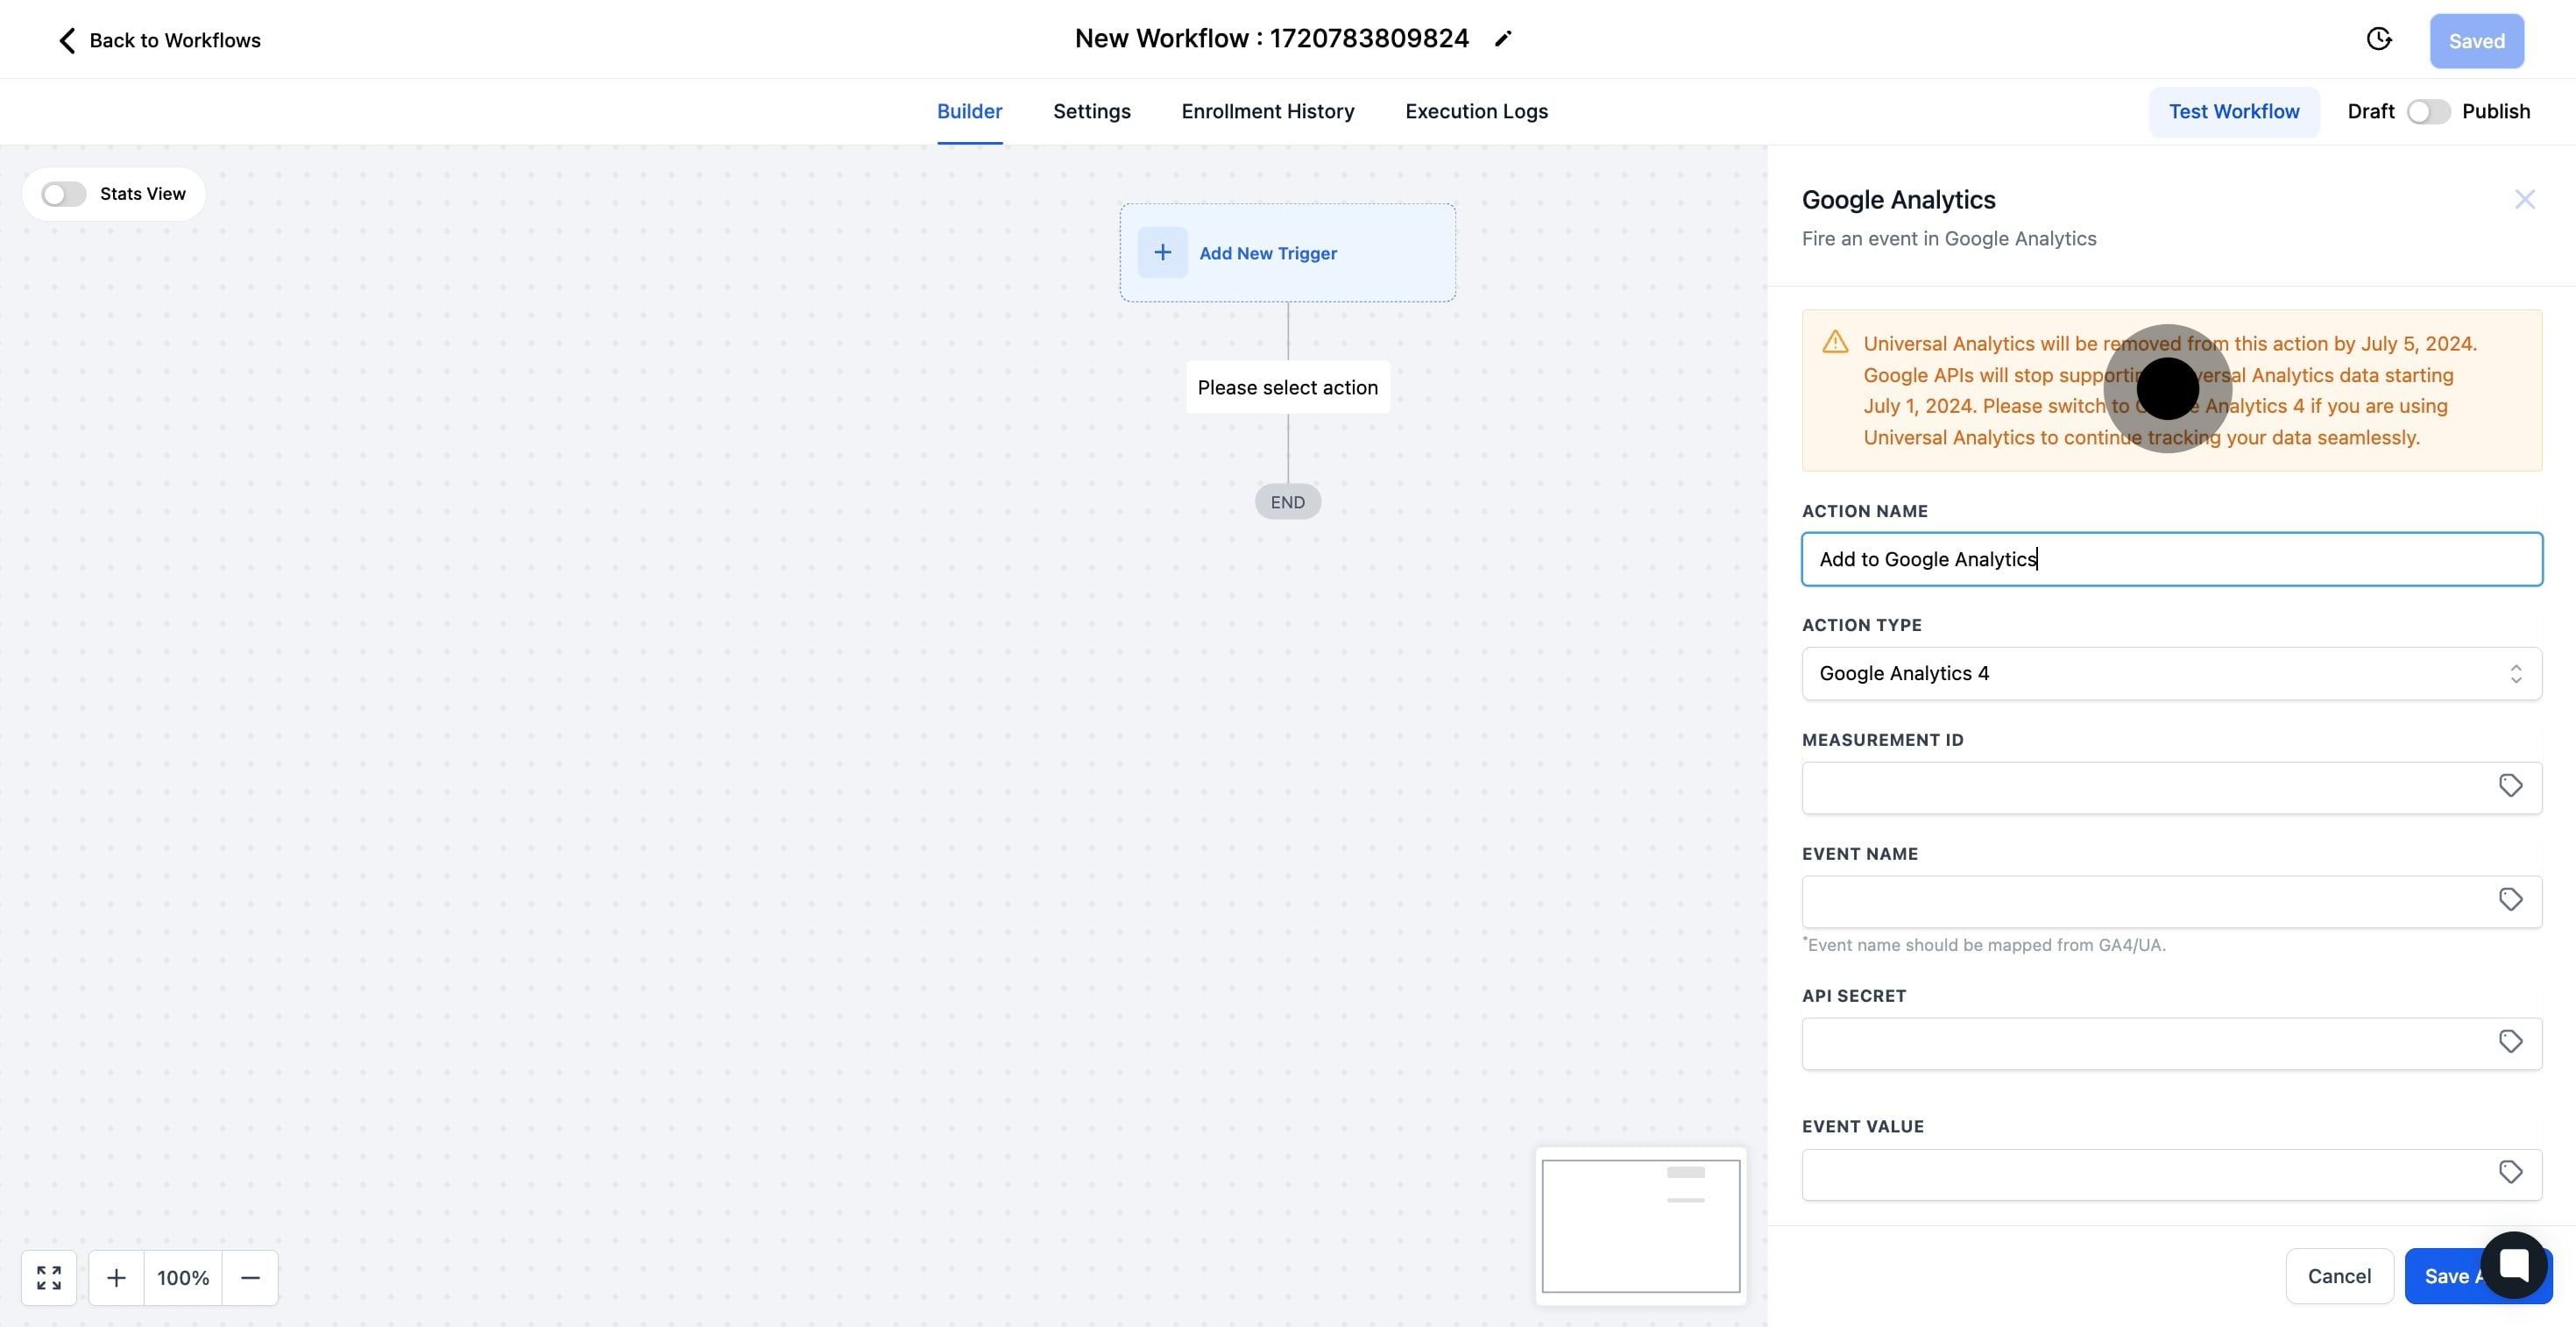Click the Cancel button
The width and height of the screenshot is (2576, 1327).
click(2339, 1276)
